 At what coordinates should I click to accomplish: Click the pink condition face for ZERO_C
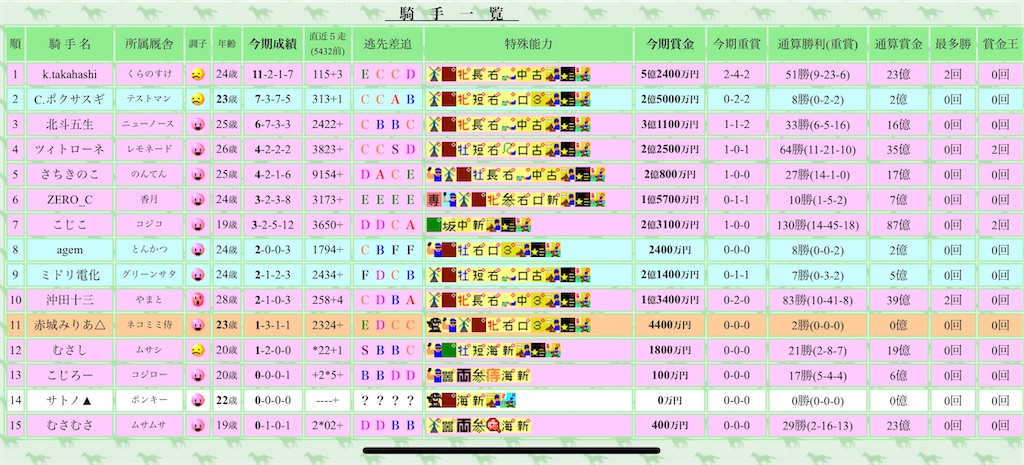[x=197, y=200]
